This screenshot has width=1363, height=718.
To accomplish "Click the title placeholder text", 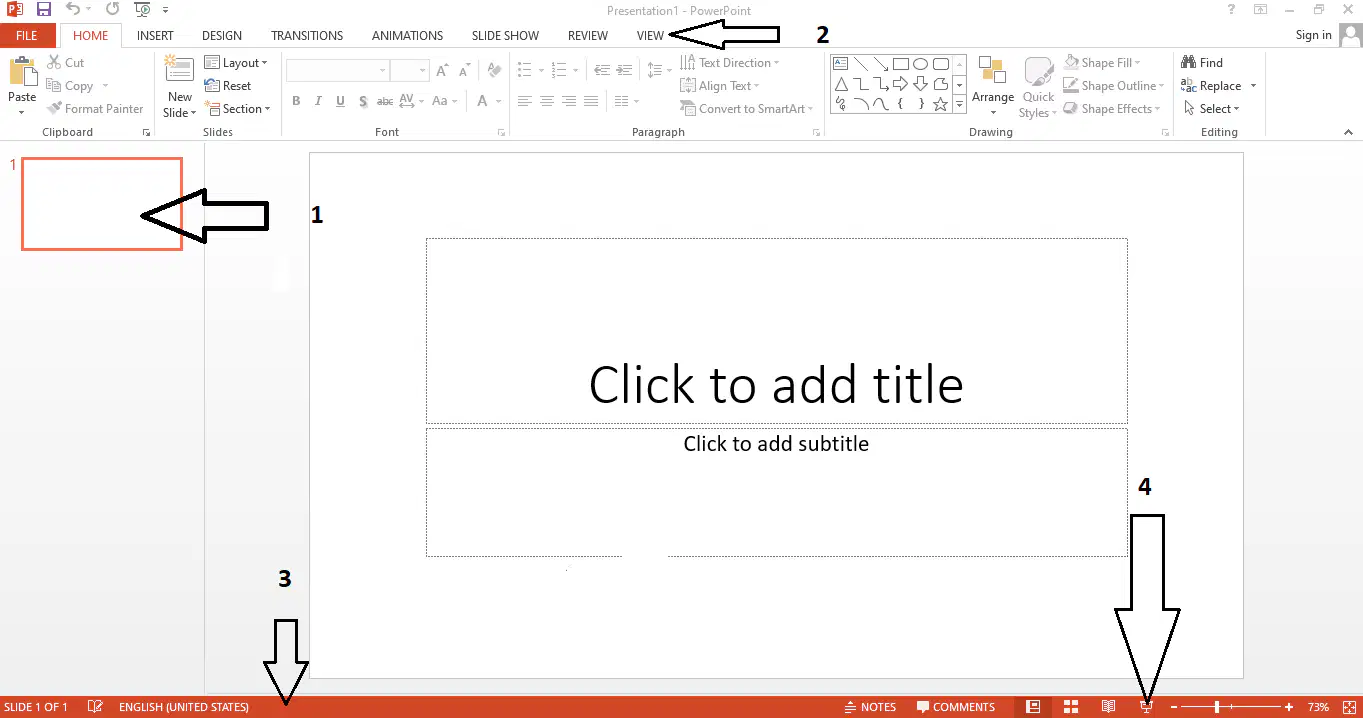I will click(x=776, y=384).
